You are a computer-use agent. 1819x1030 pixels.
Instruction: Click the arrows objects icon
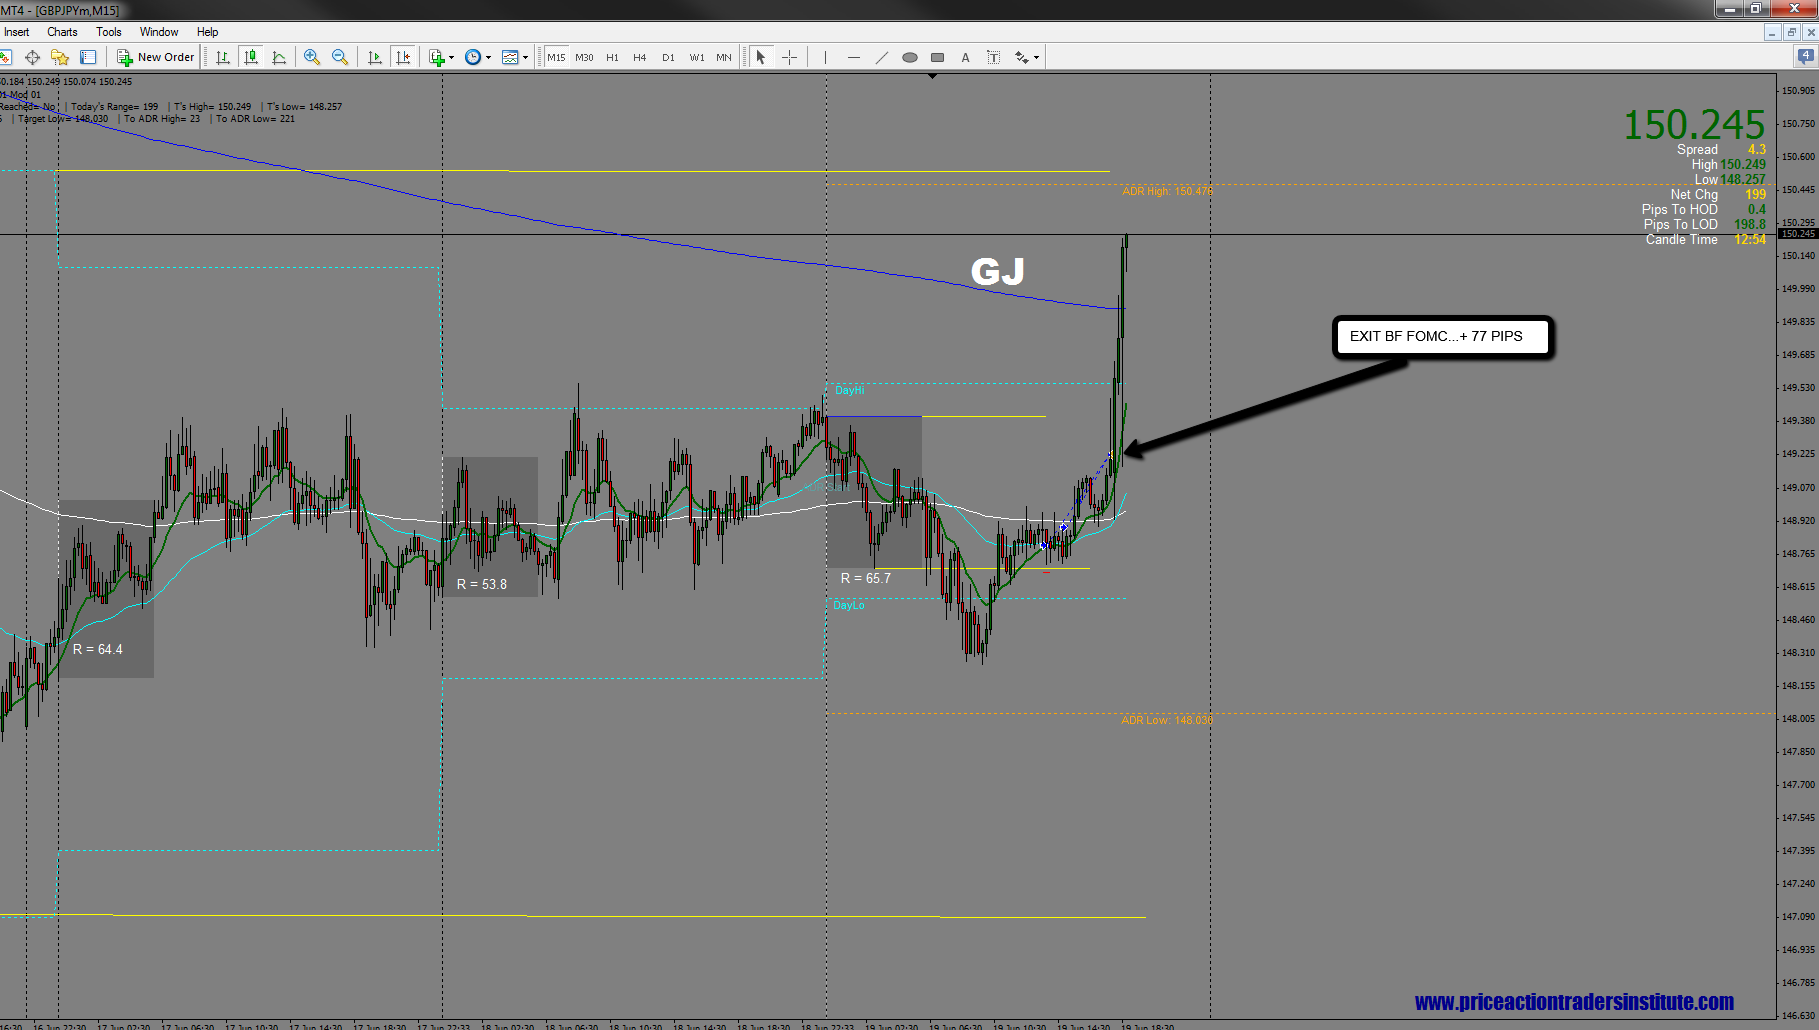point(1022,57)
